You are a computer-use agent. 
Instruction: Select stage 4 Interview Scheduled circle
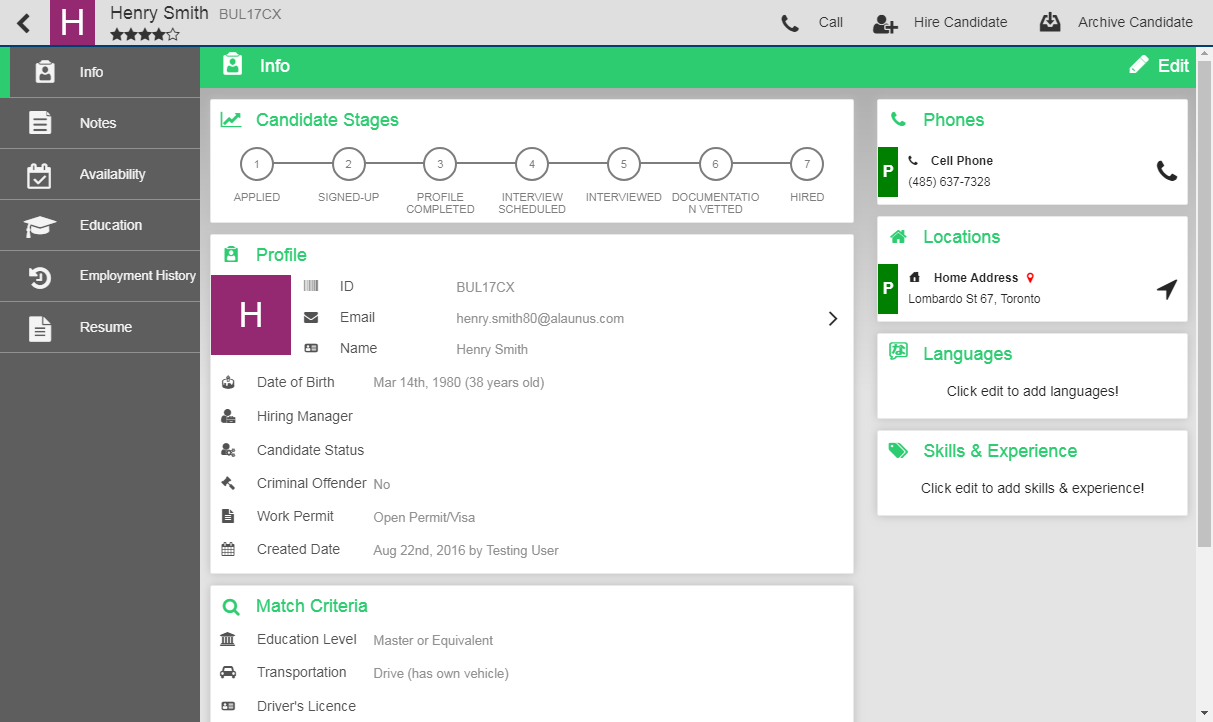[x=532, y=164]
